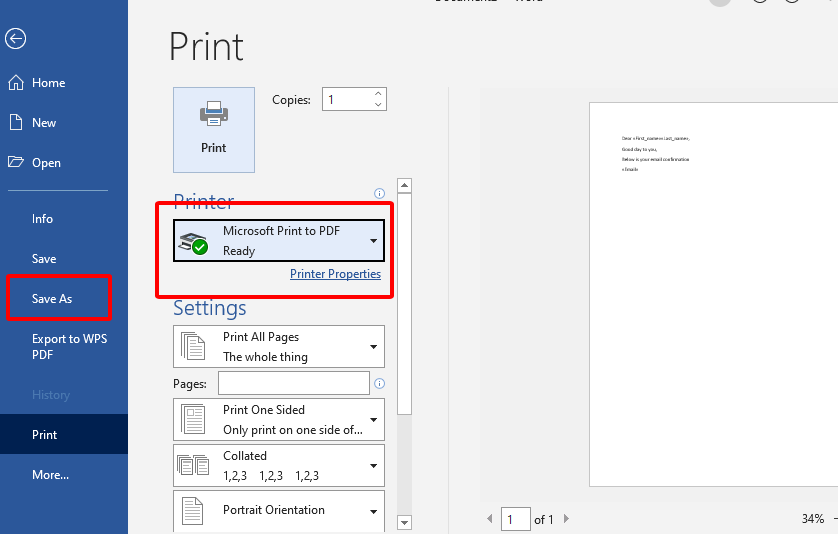Click the large Print printer button
The image size is (838, 534).
click(x=214, y=130)
